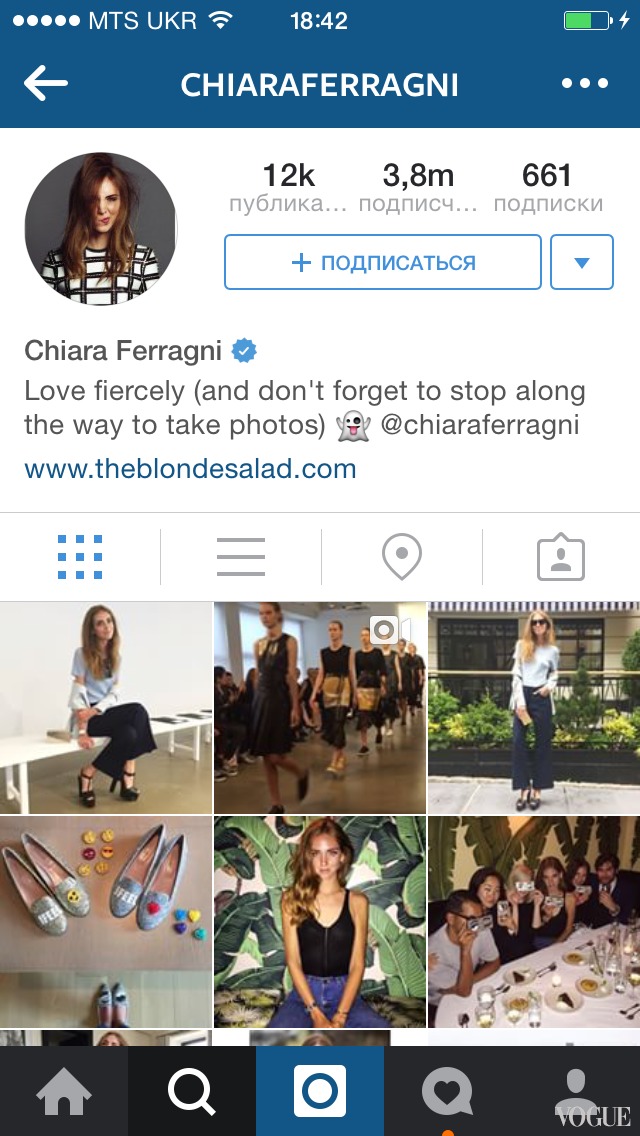Open Chiara Ferragni's profile picture
Image resolution: width=640 pixels, height=1136 pixels.
coord(101,228)
